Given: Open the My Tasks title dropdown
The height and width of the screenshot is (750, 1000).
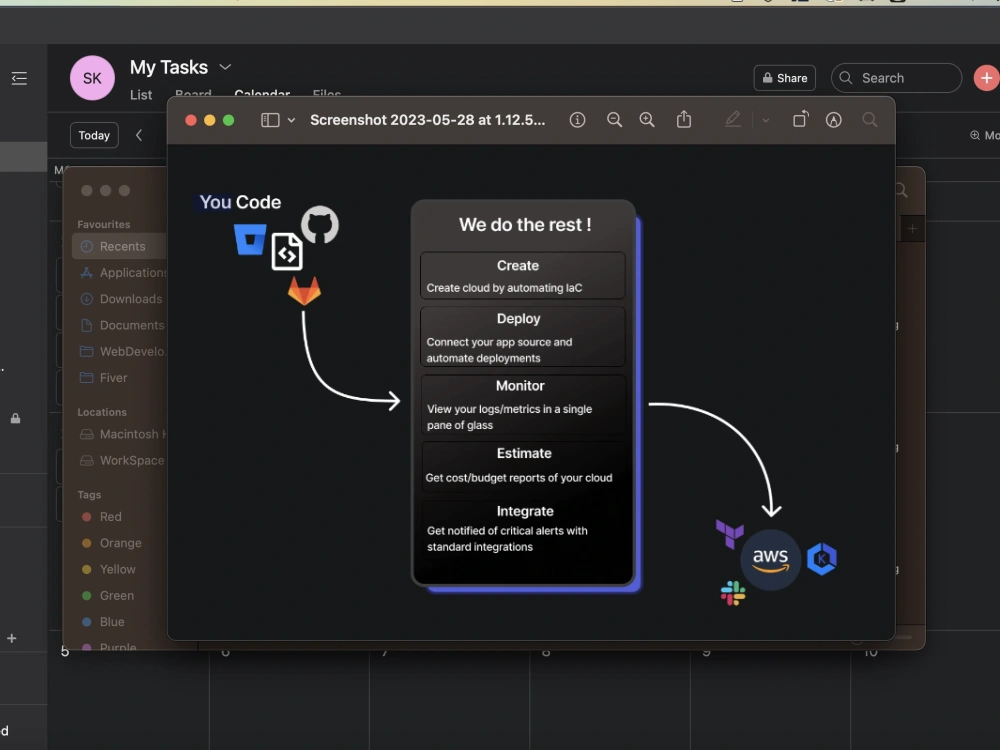Looking at the screenshot, I should (x=225, y=67).
